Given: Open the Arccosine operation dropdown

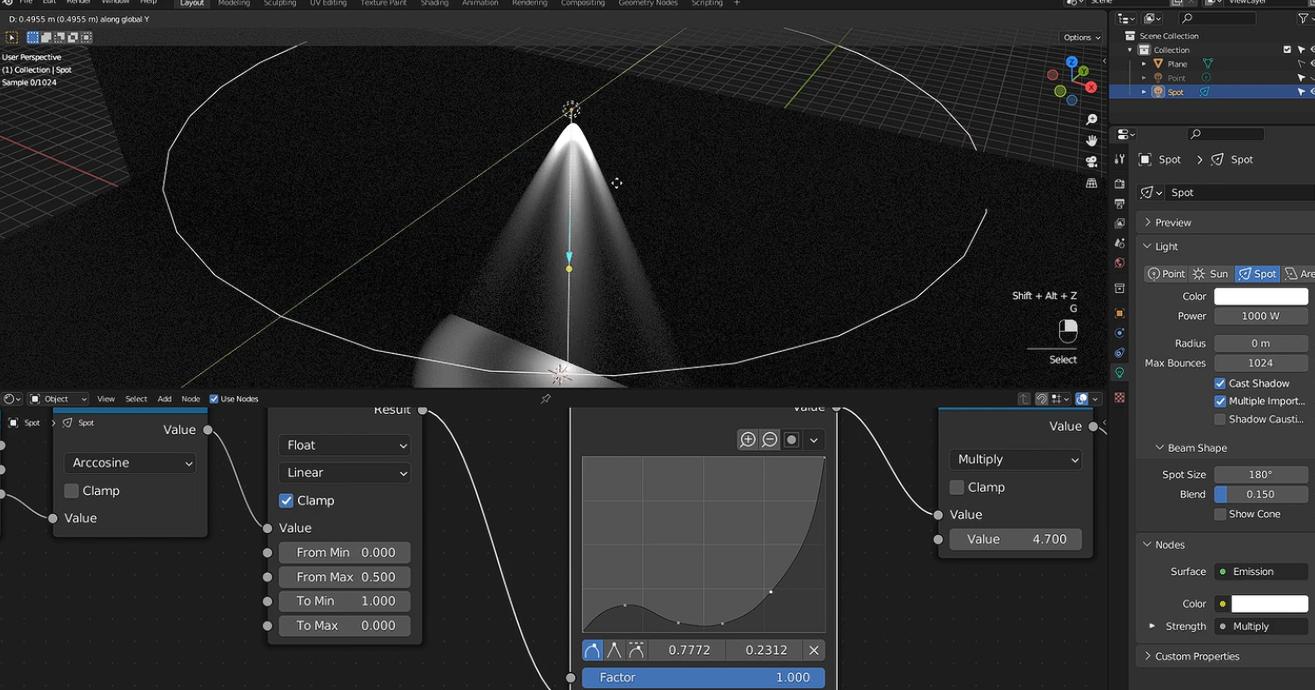Looking at the screenshot, I should 130,463.
